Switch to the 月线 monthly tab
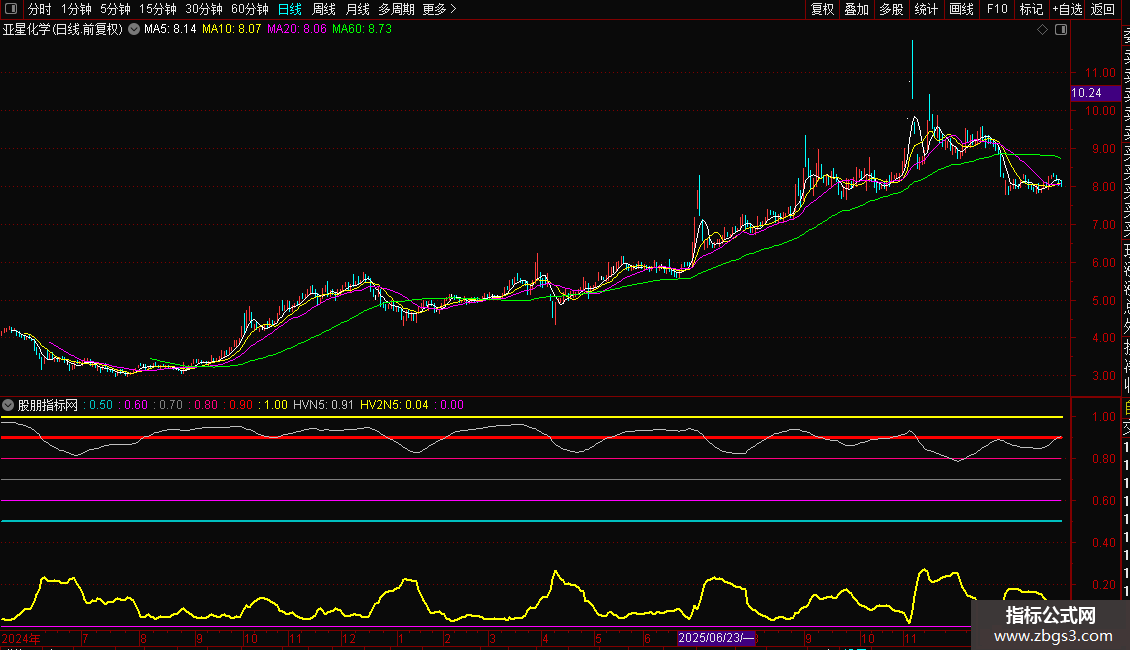 click(x=357, y=9)
